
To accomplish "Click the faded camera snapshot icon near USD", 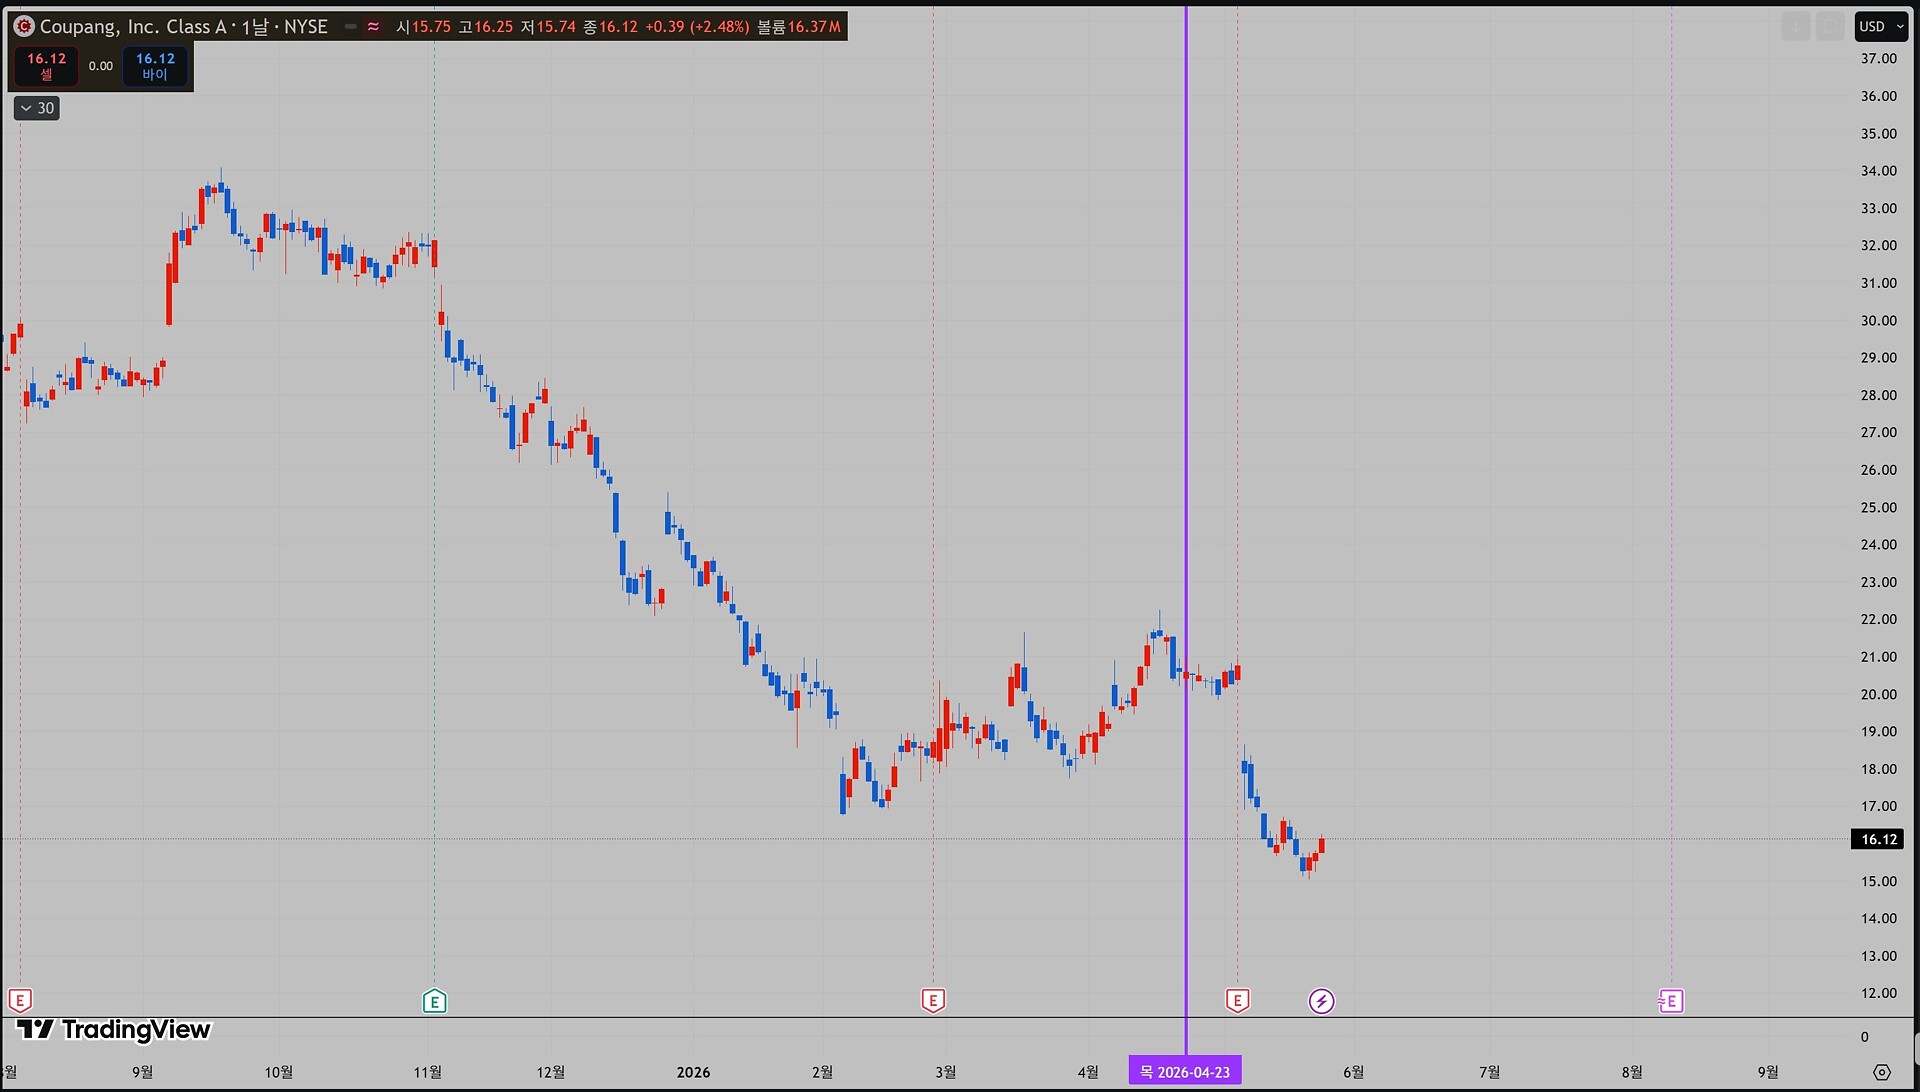I will coord(1830,27).
